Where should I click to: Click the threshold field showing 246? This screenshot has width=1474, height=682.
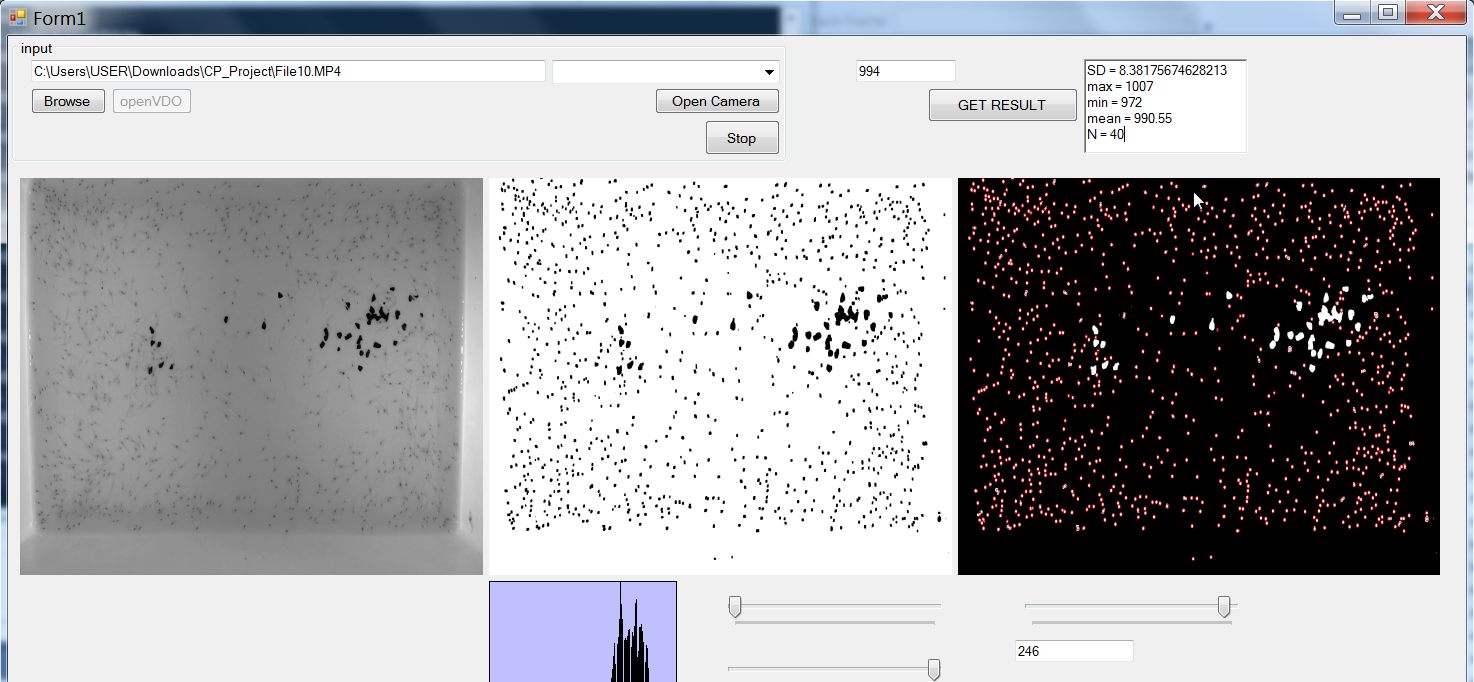[x=1073, y=651]
